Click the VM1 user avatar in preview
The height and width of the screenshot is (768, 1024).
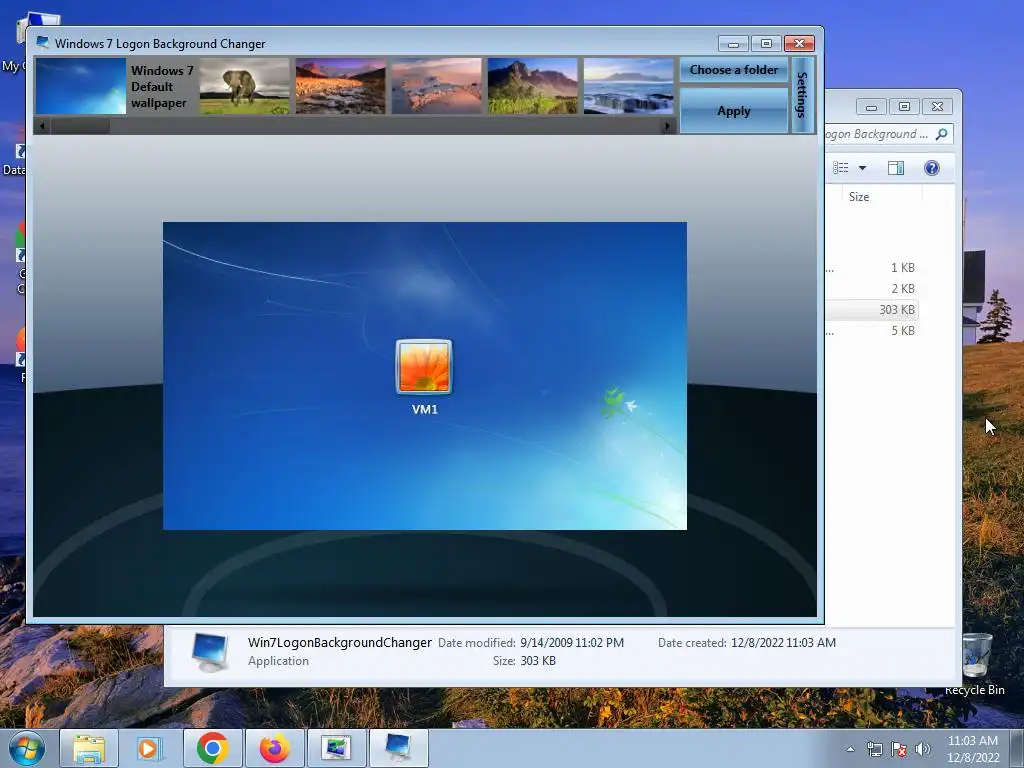424,367
